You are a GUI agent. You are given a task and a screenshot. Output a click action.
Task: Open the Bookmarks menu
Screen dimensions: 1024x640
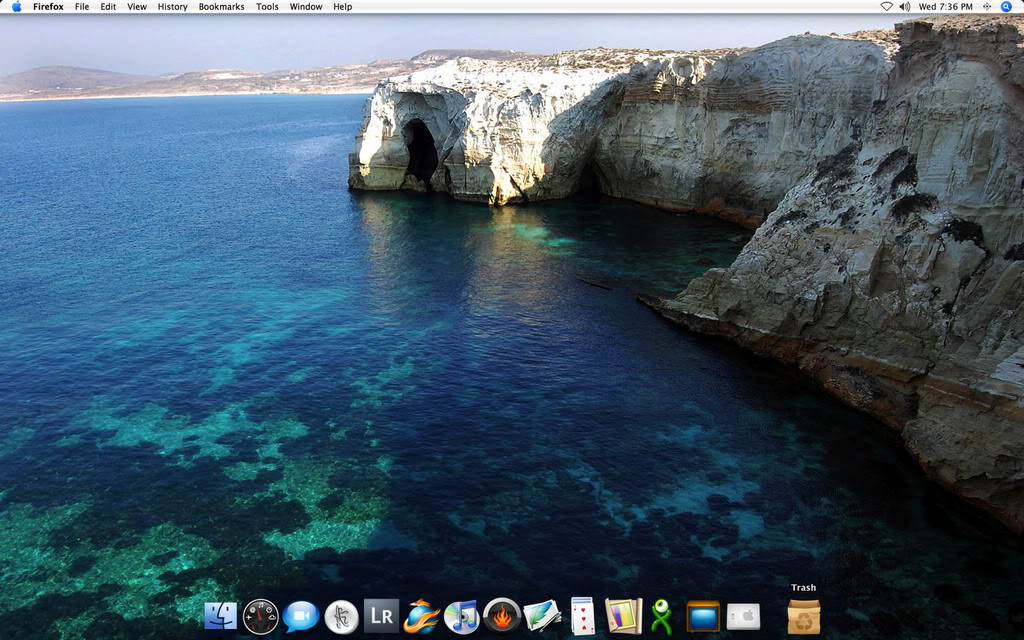(221, 7)
